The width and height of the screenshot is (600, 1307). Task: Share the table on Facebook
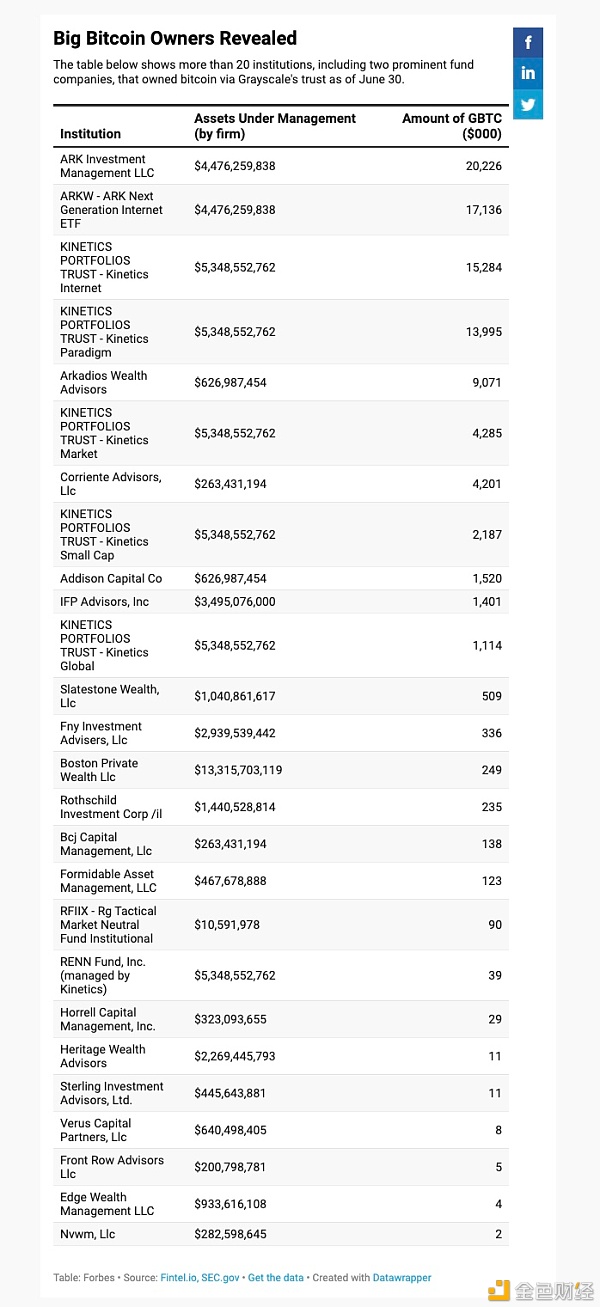click(x=528, y=42)
